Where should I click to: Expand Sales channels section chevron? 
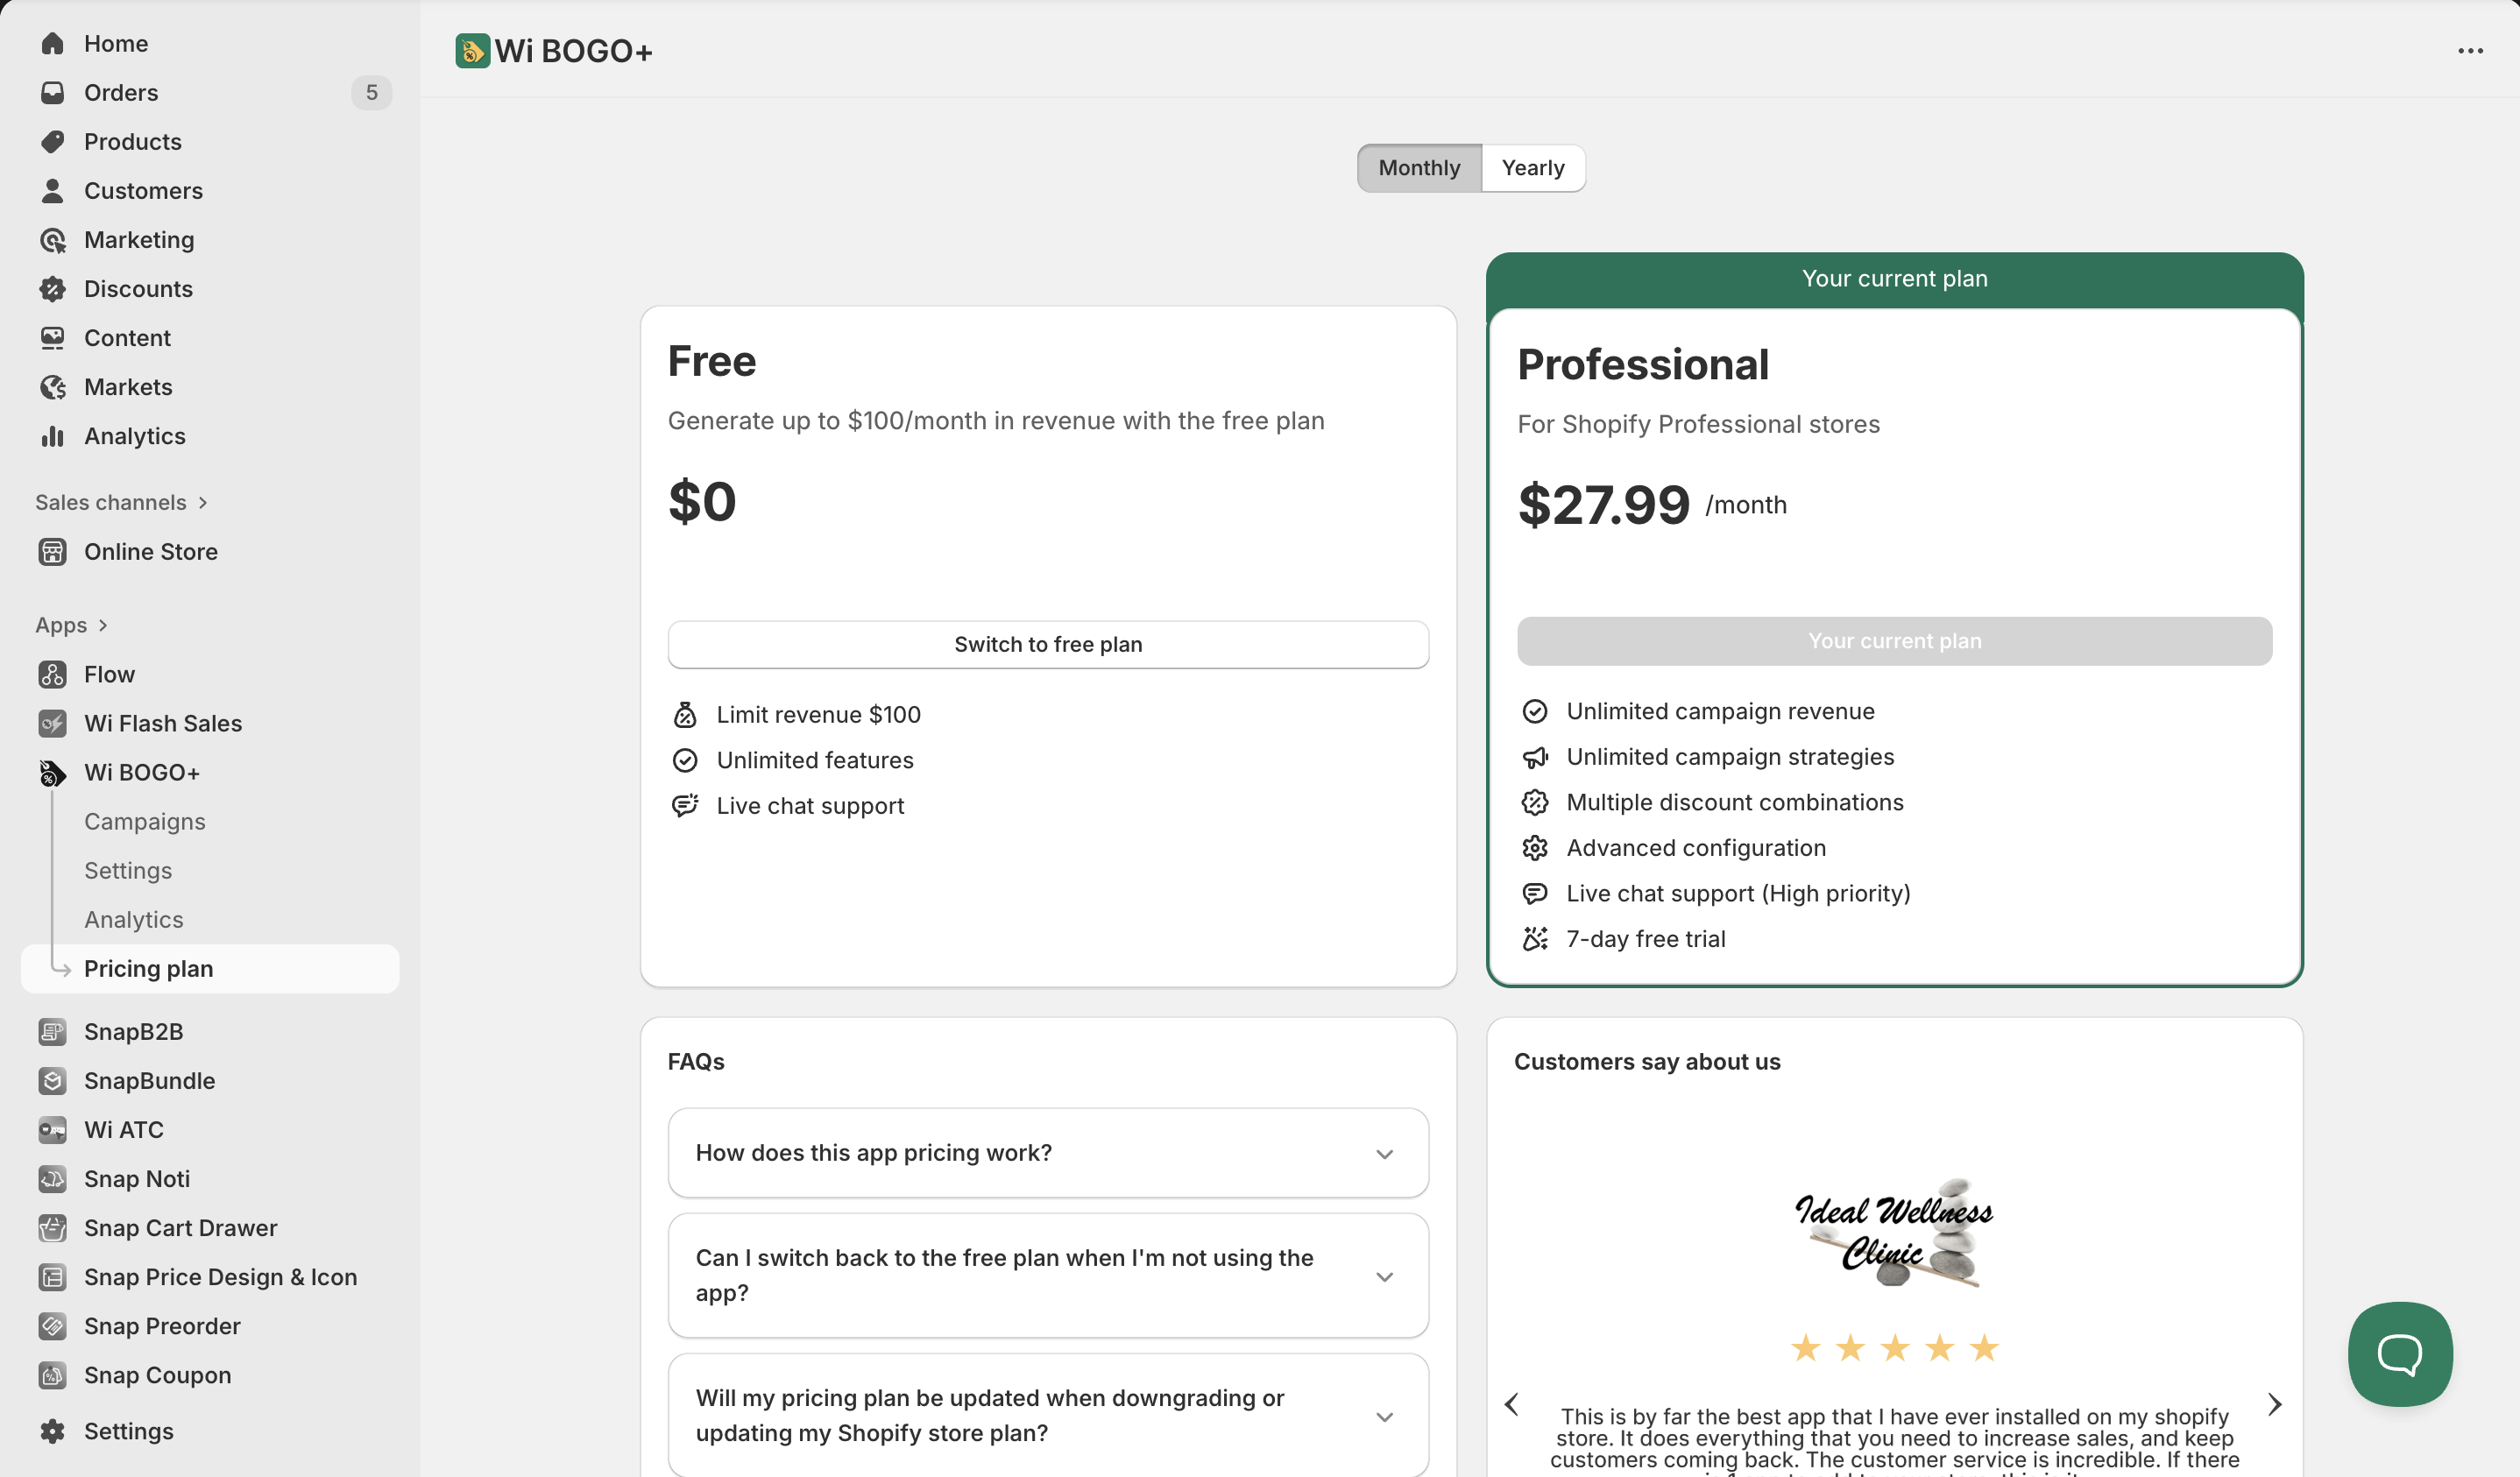point(203,503)
